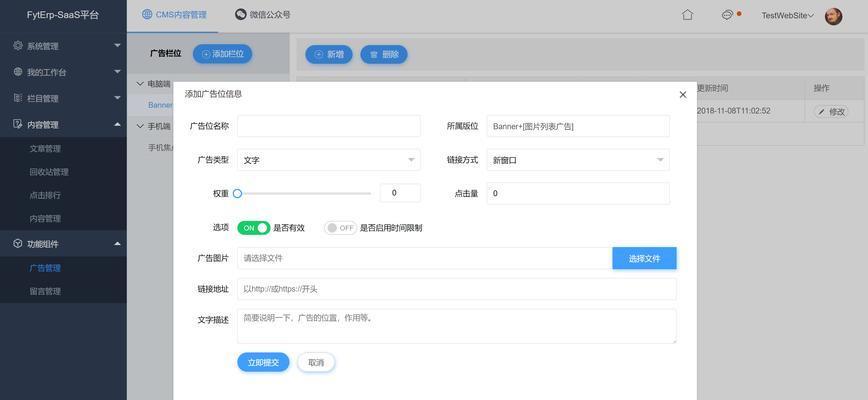Click the 修改 button in table row
Viewport: 868px width, 400px height.
point(831,112)
